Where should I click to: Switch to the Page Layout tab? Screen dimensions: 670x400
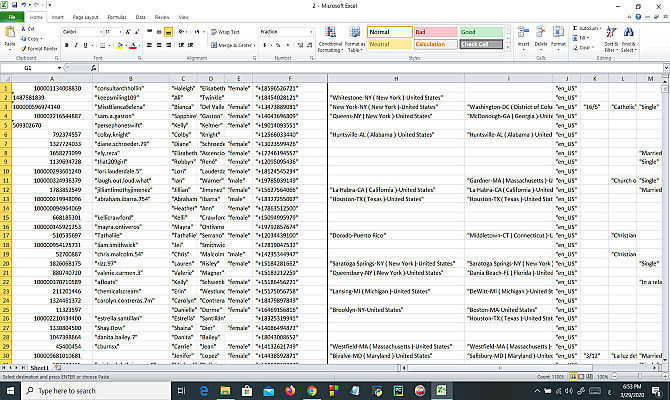pos(85,18)
